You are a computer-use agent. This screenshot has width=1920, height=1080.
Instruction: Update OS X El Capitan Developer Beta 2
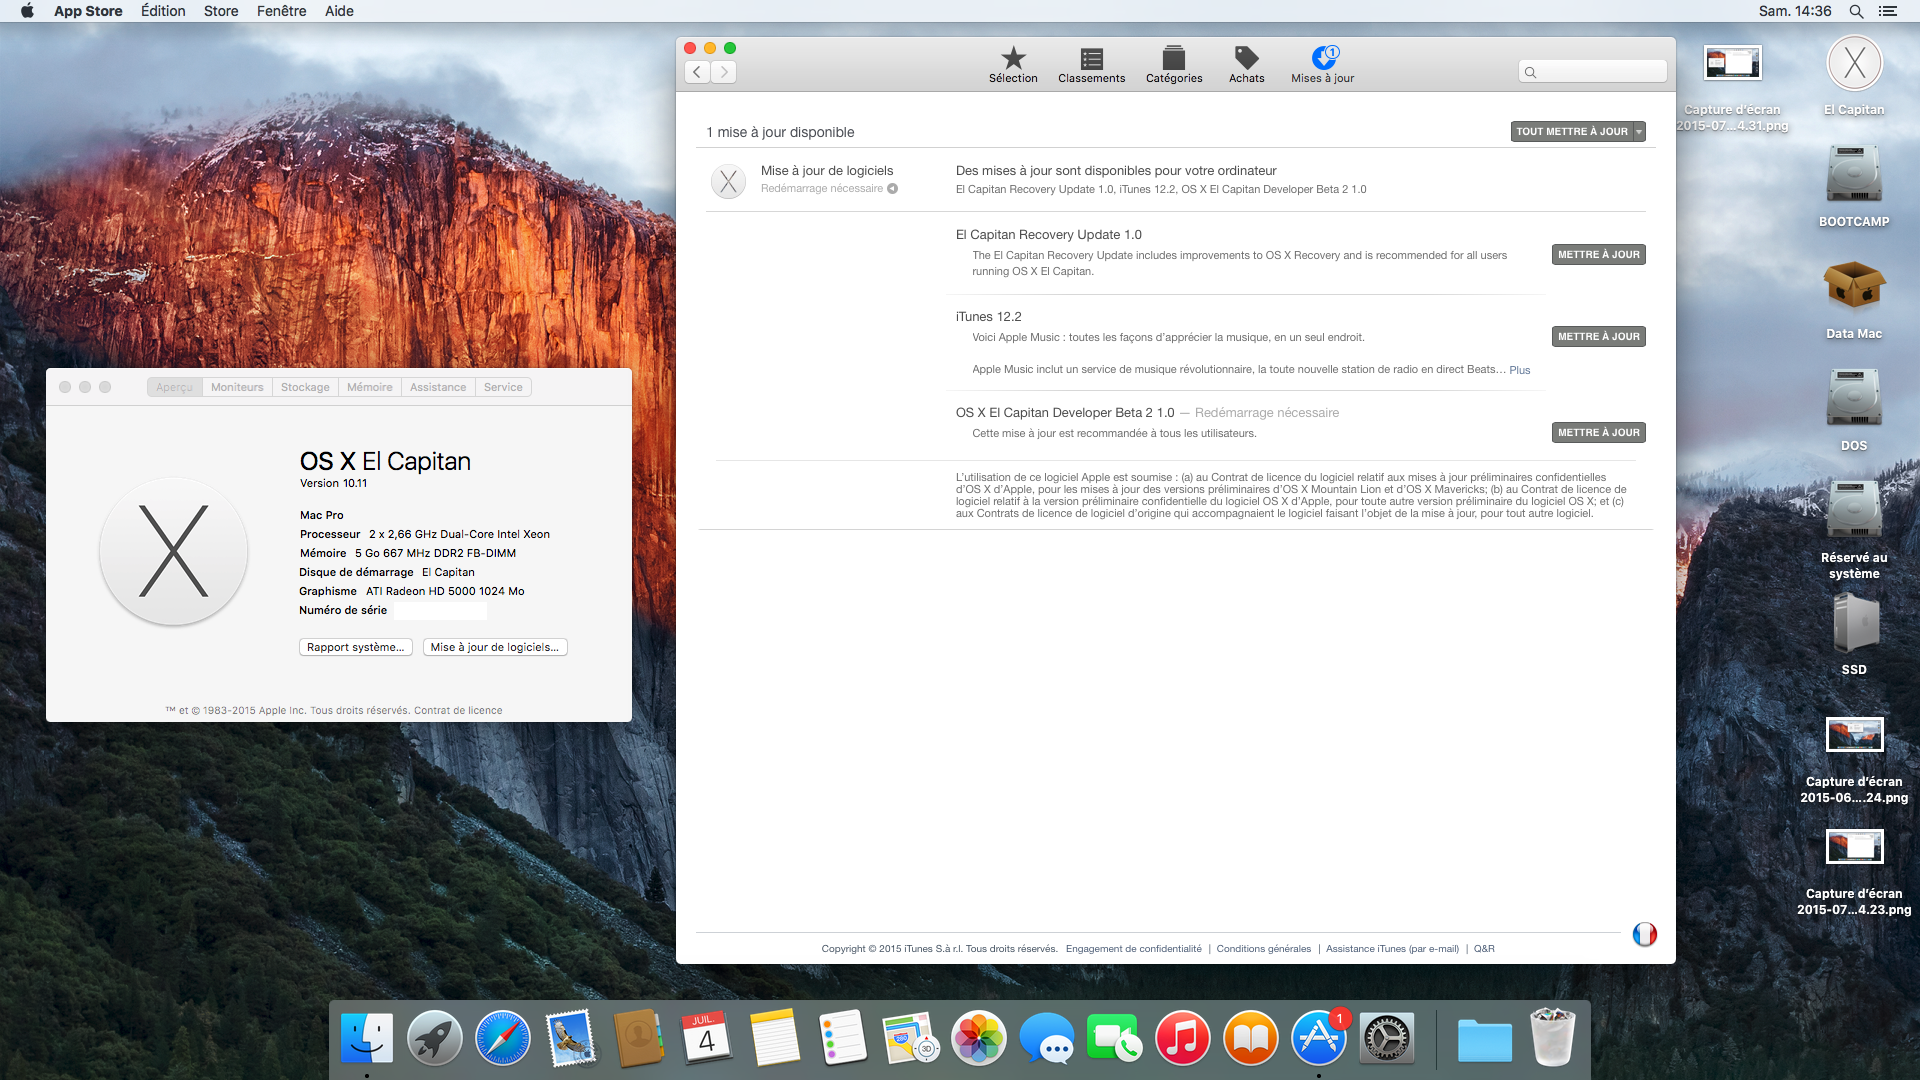pyautogui.click(x=1598, y=432)
